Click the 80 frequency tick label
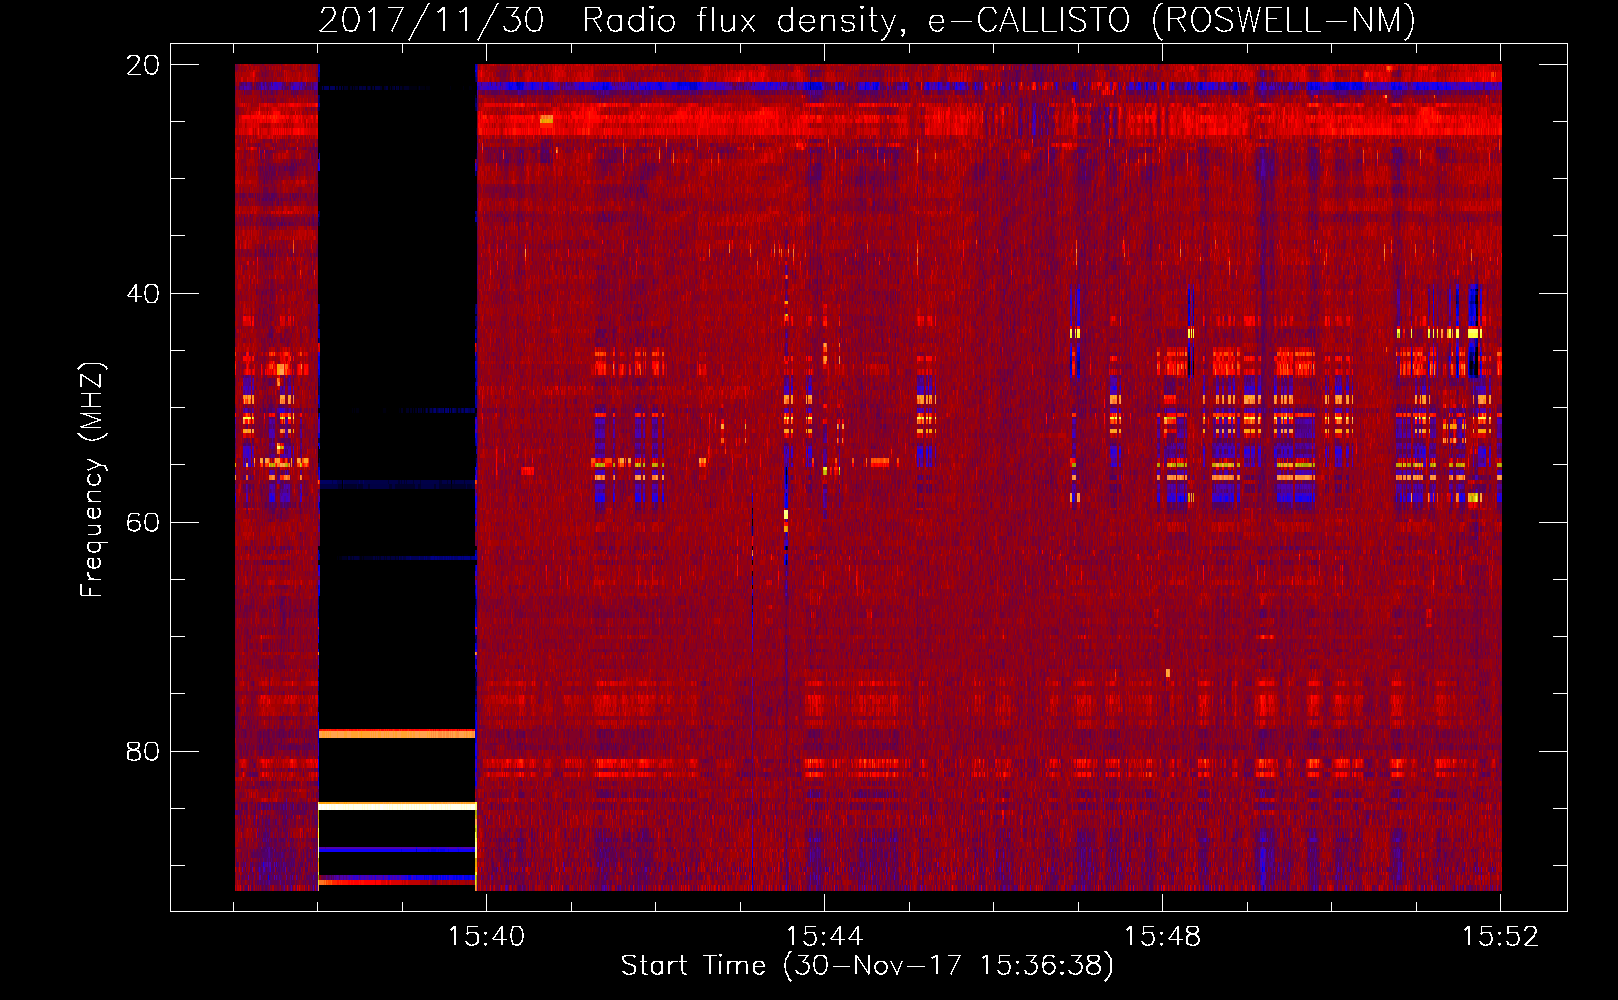1618x1000 pixels. click(x=143, y=752)
